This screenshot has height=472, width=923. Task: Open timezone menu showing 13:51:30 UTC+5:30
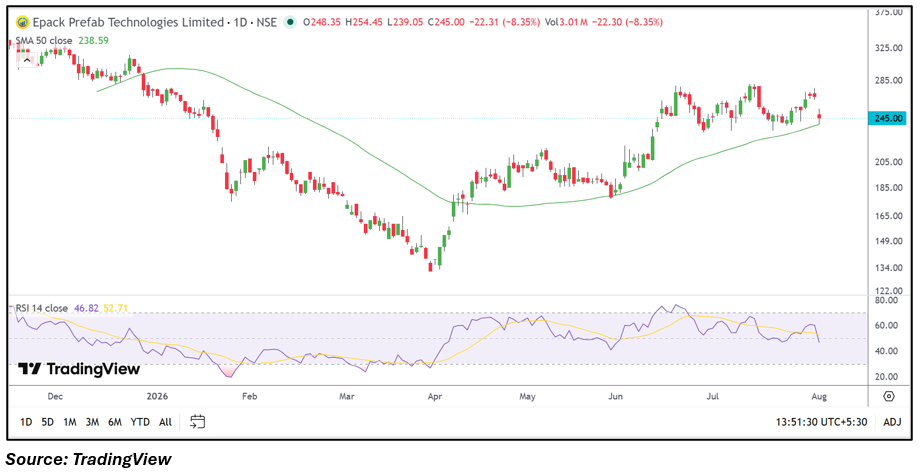(822, 422)
